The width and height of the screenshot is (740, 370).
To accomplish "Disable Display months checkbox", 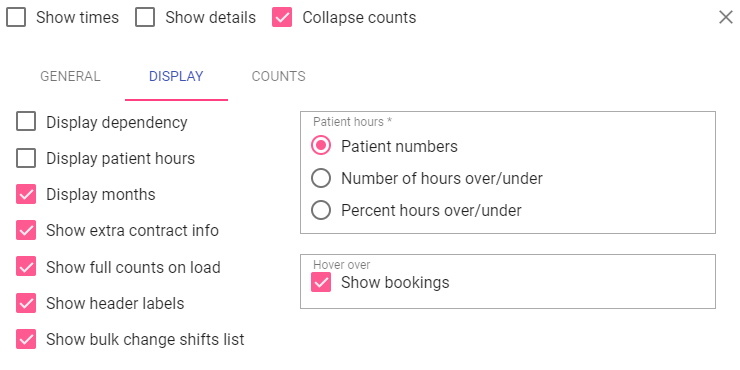I will point(26,194).
